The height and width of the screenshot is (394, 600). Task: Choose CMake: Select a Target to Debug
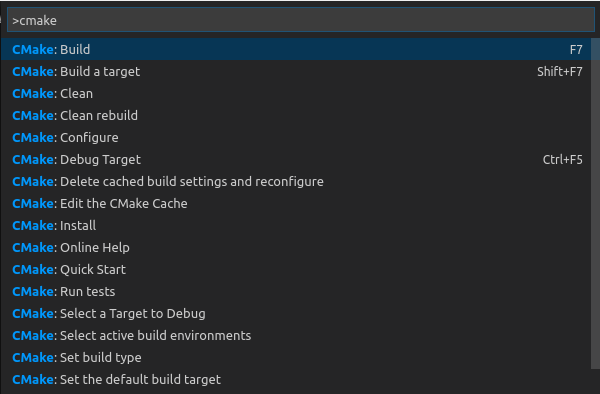click(296, 313)
